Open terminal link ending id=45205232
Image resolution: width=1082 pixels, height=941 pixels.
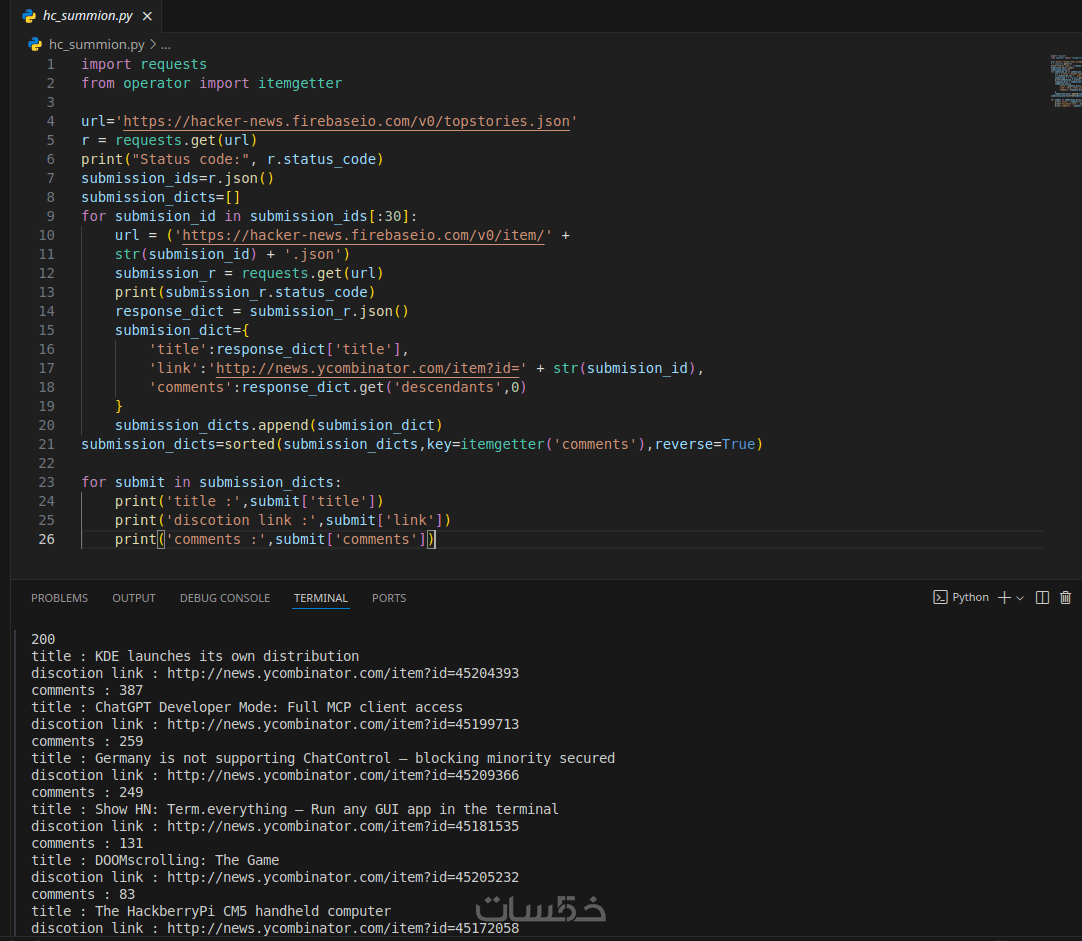point(343,878)
